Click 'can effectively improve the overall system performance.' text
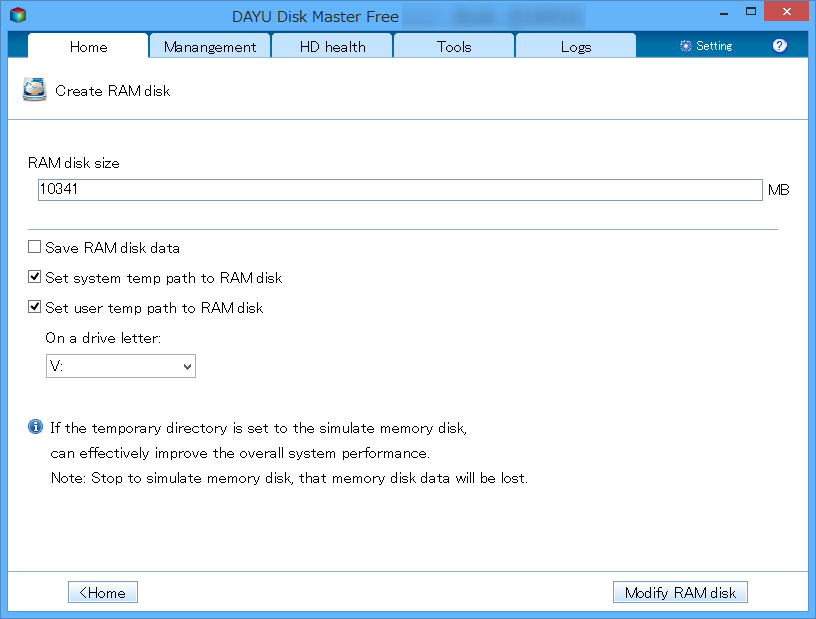Screen dimensions: 816x619 240,453
